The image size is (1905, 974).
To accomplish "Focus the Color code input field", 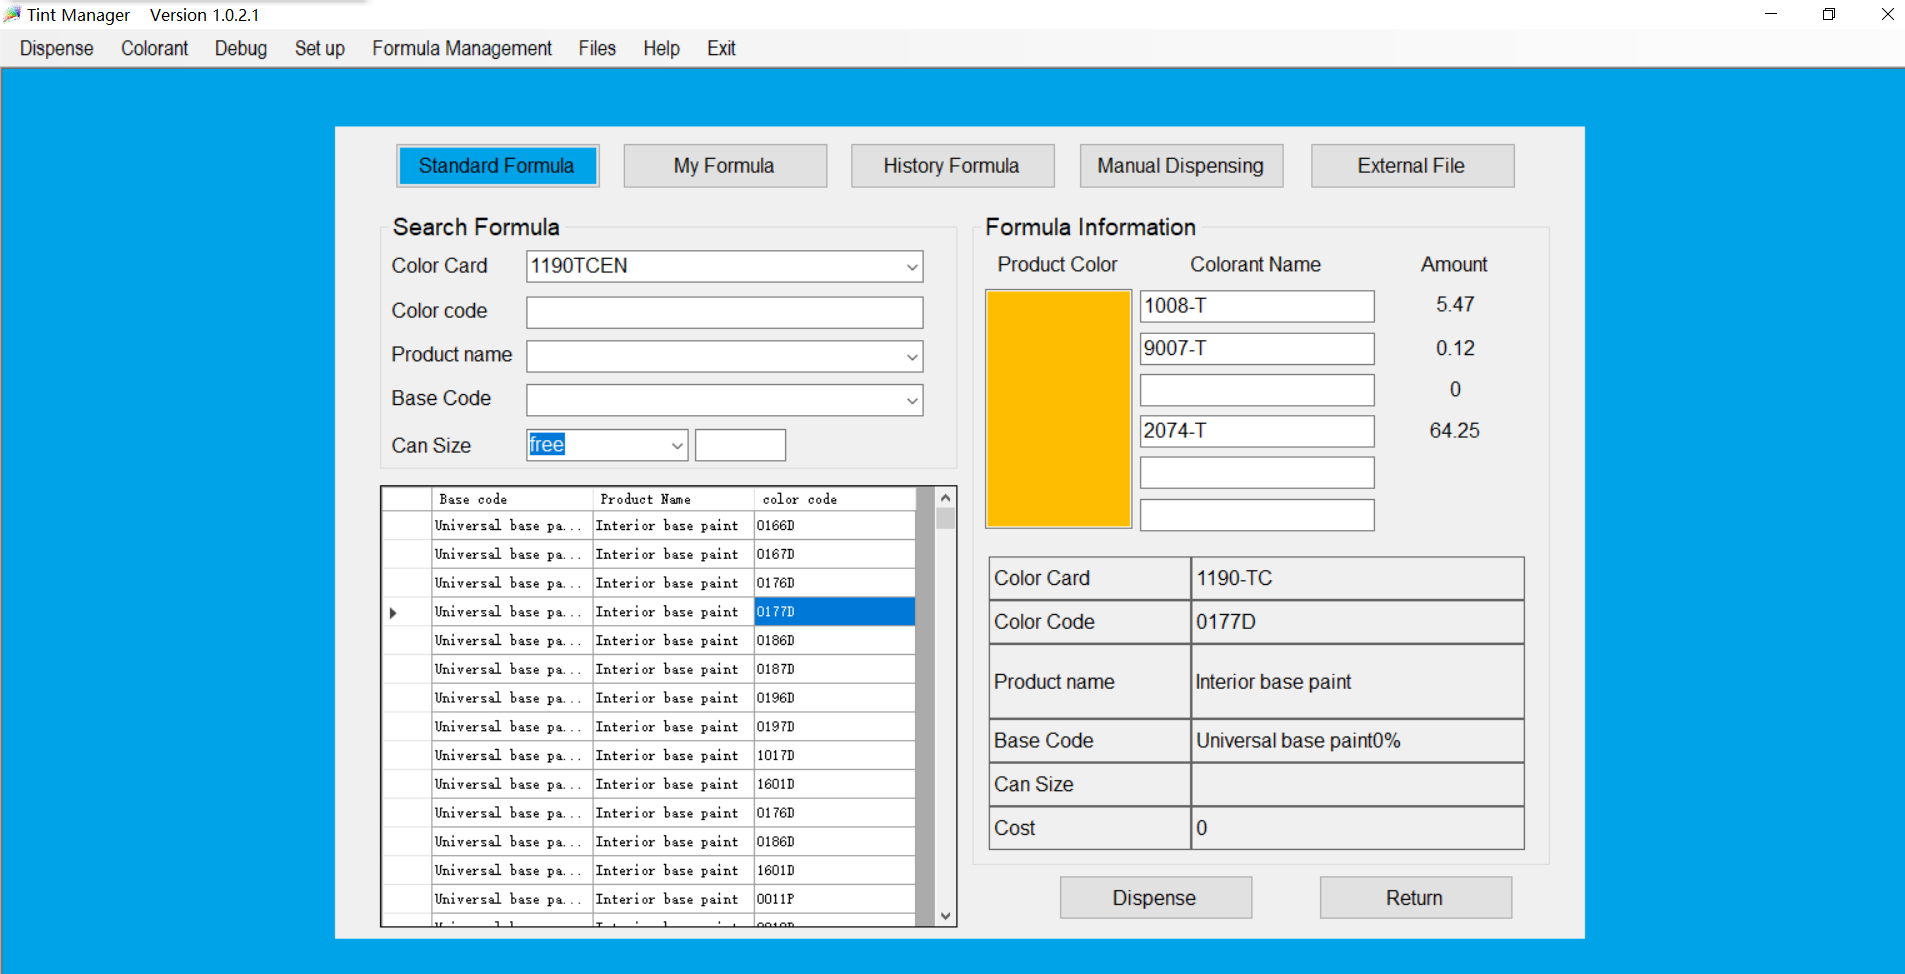I will pos(724,312).
